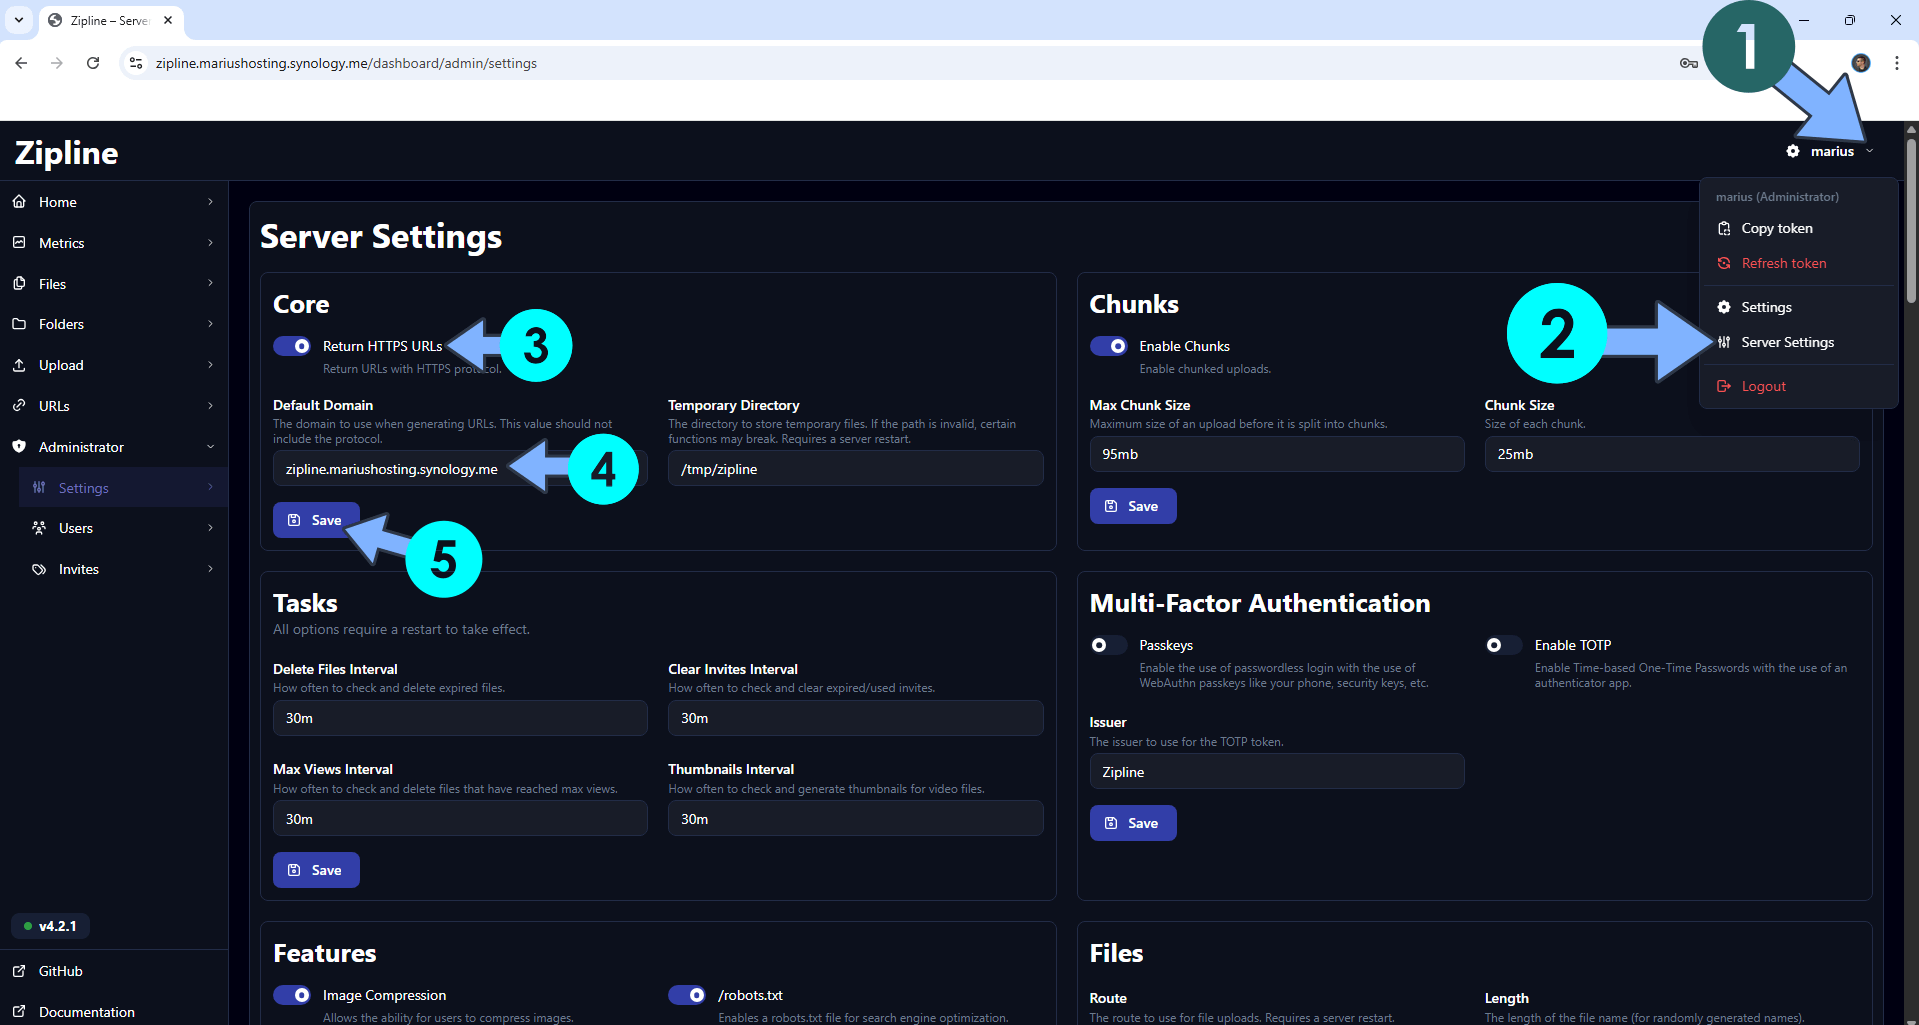
Task: Click the Administrator shield icon
Action: tap(19, 447)
